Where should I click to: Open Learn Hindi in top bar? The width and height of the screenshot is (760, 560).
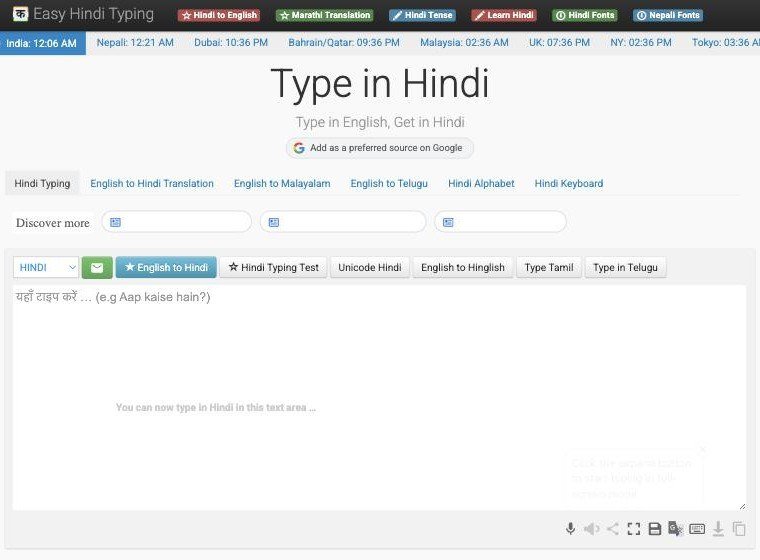[504, 15]
